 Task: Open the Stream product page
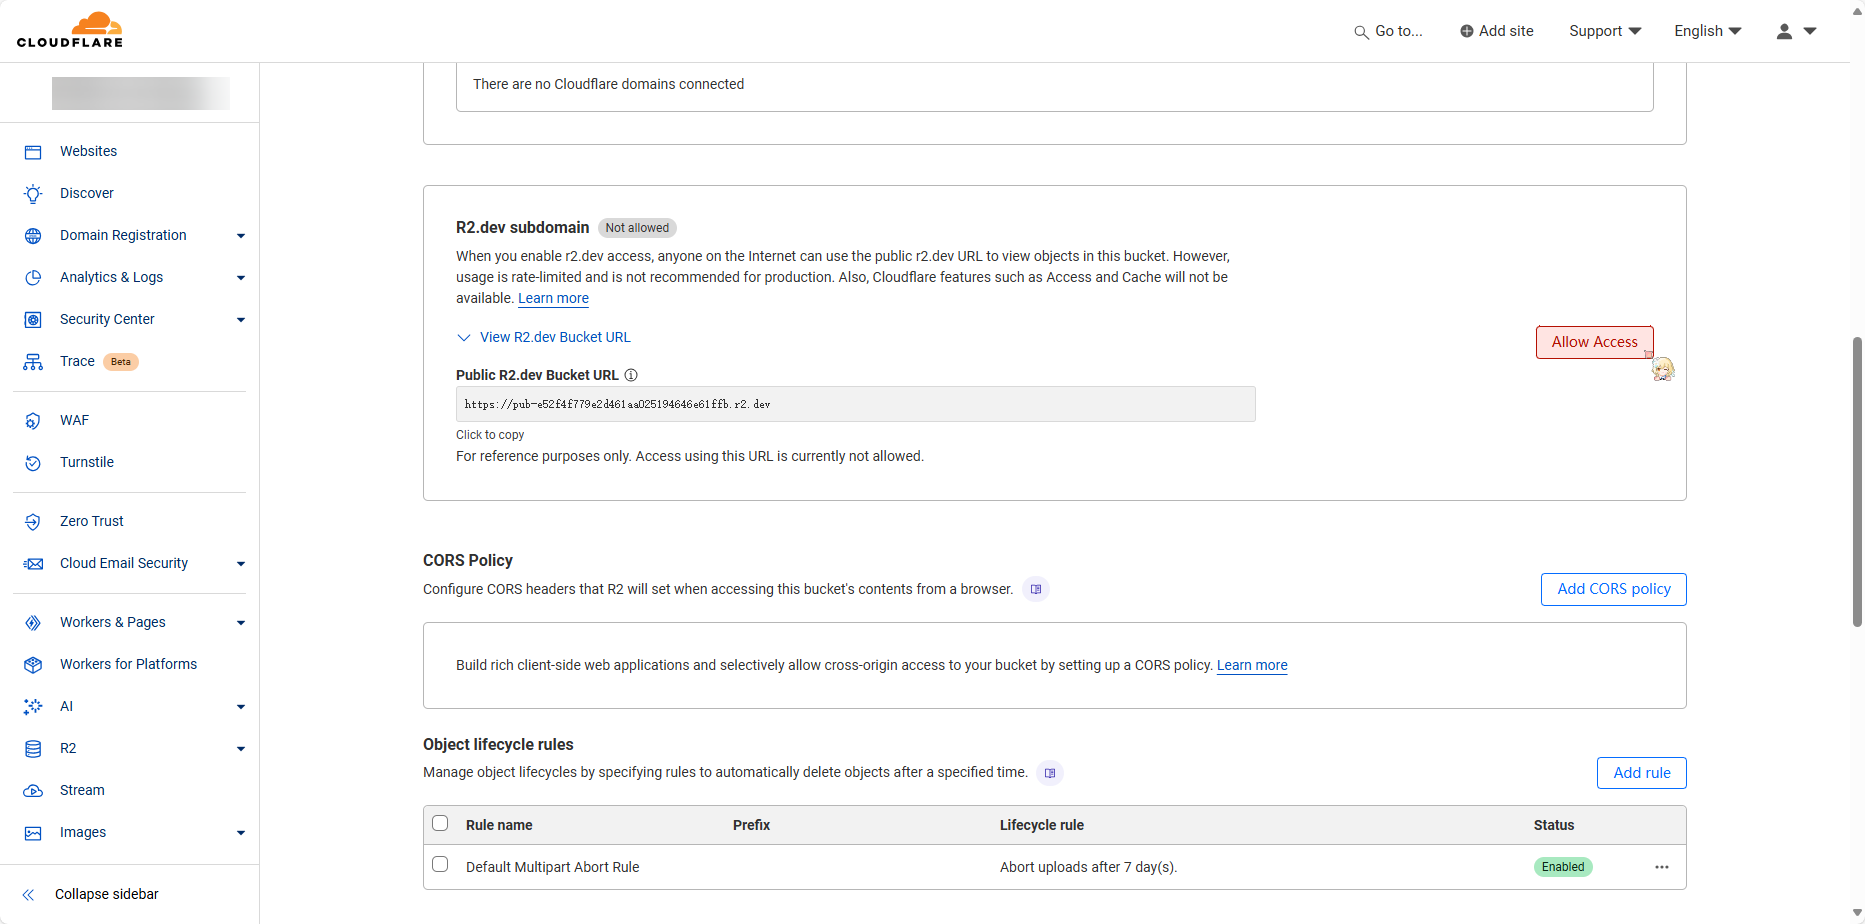point(82,790)
